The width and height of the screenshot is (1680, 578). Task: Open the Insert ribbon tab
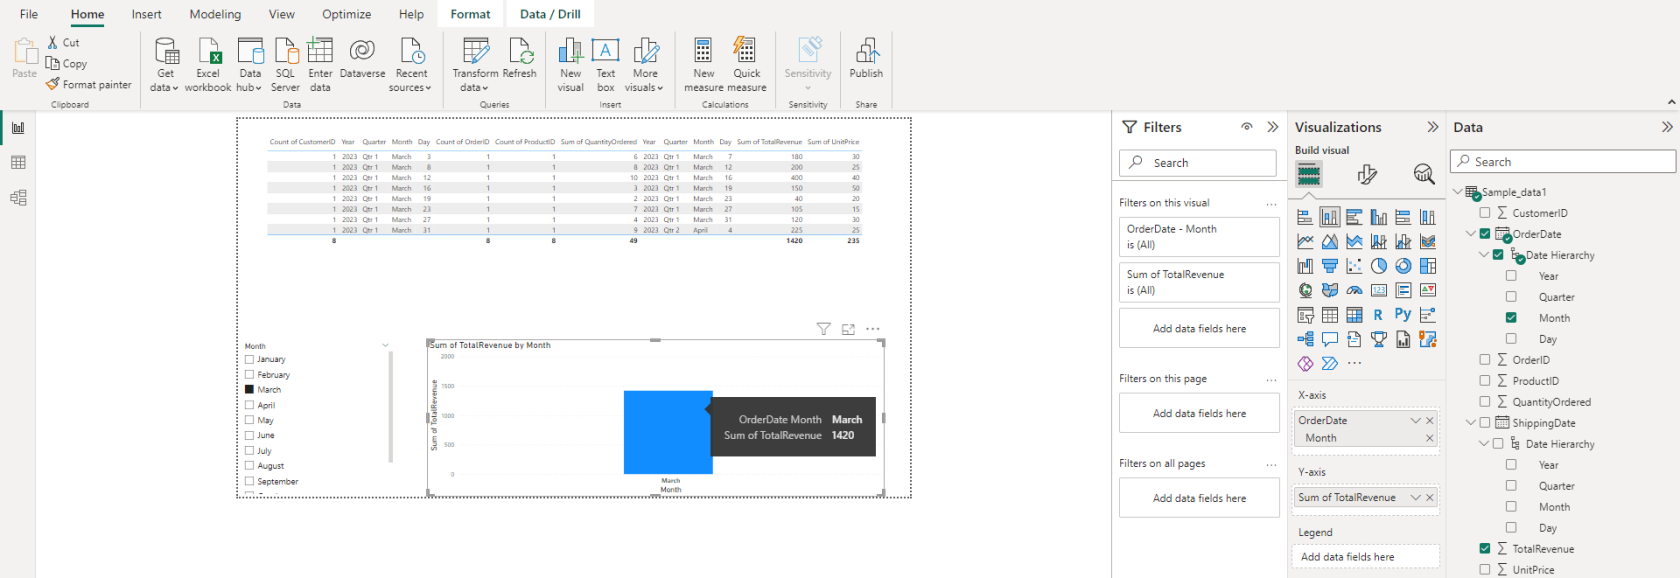pos(146,14)
